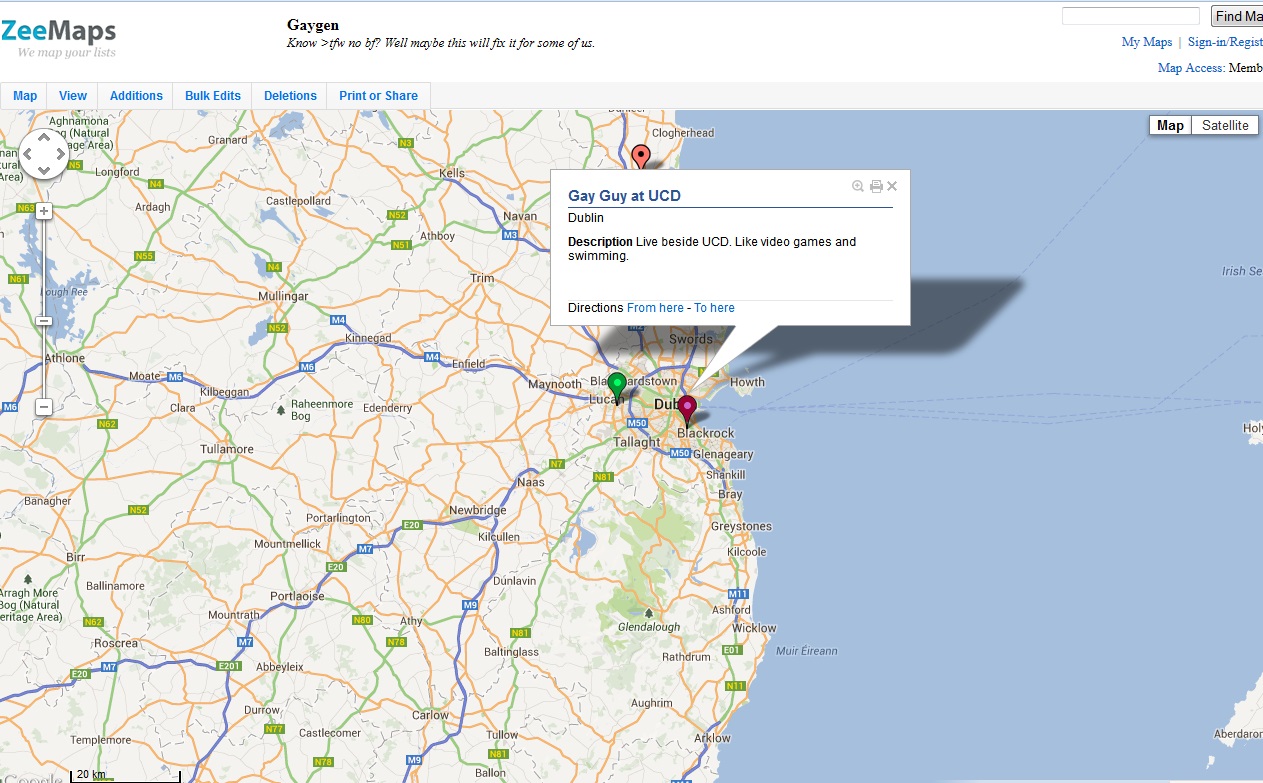Click the Athlone label on the map
1263x783 pixels.
[65, 358]
